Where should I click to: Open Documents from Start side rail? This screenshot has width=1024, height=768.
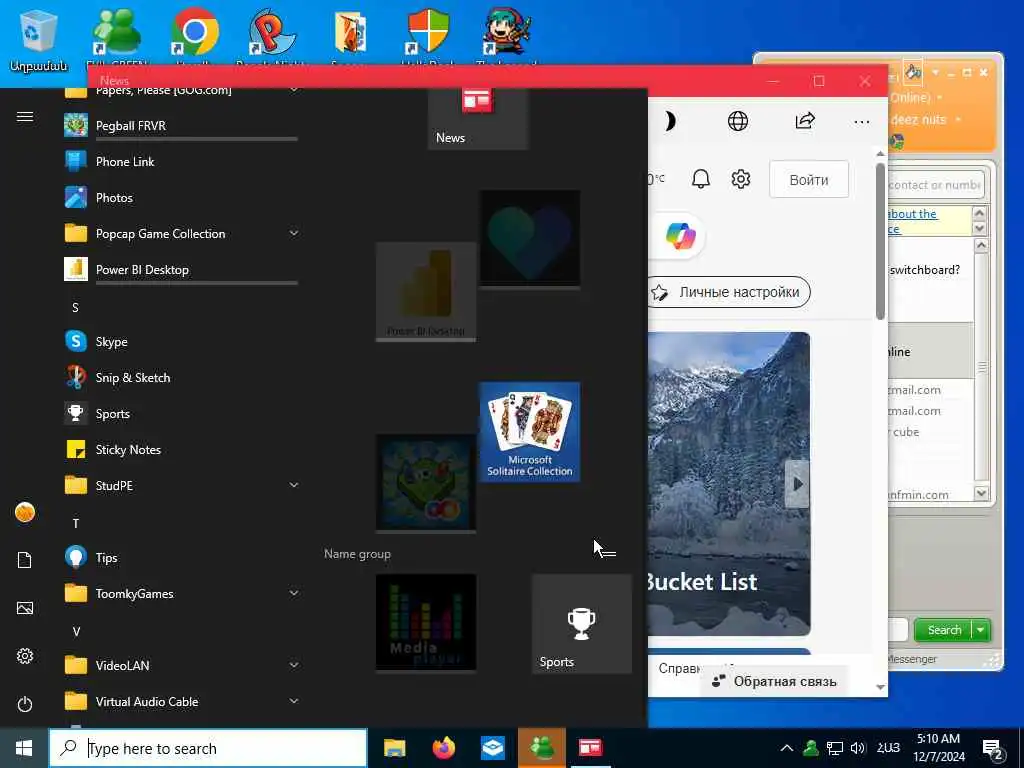tap(25, 560)
